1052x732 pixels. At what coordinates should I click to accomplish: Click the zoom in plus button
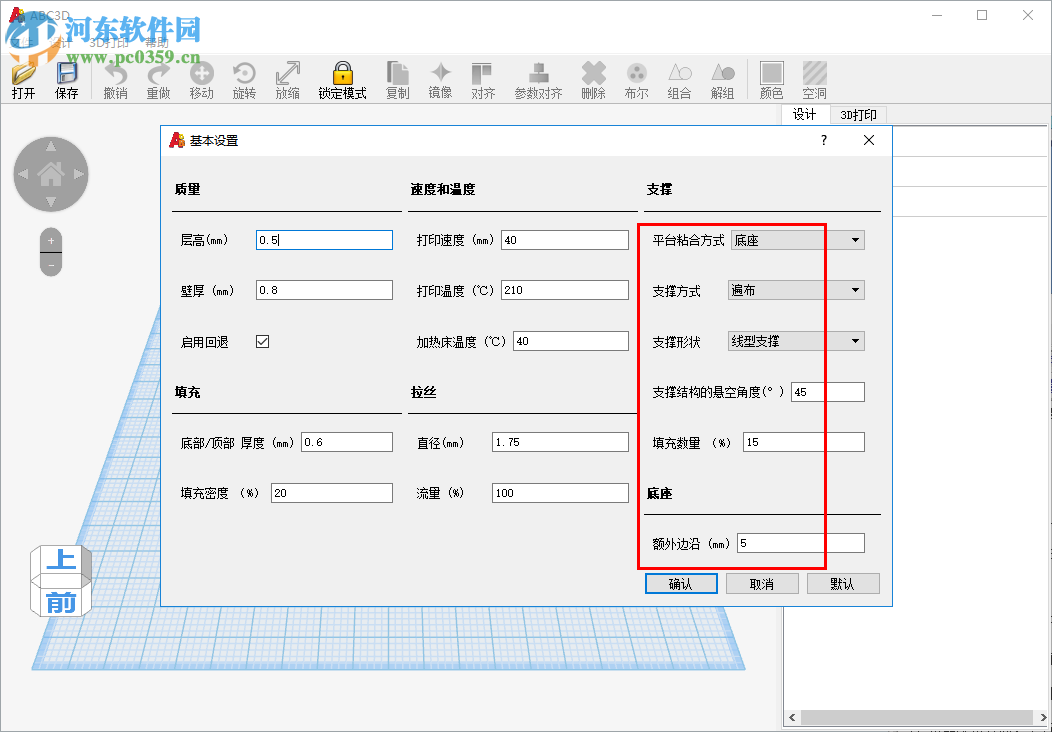(51, 240)
